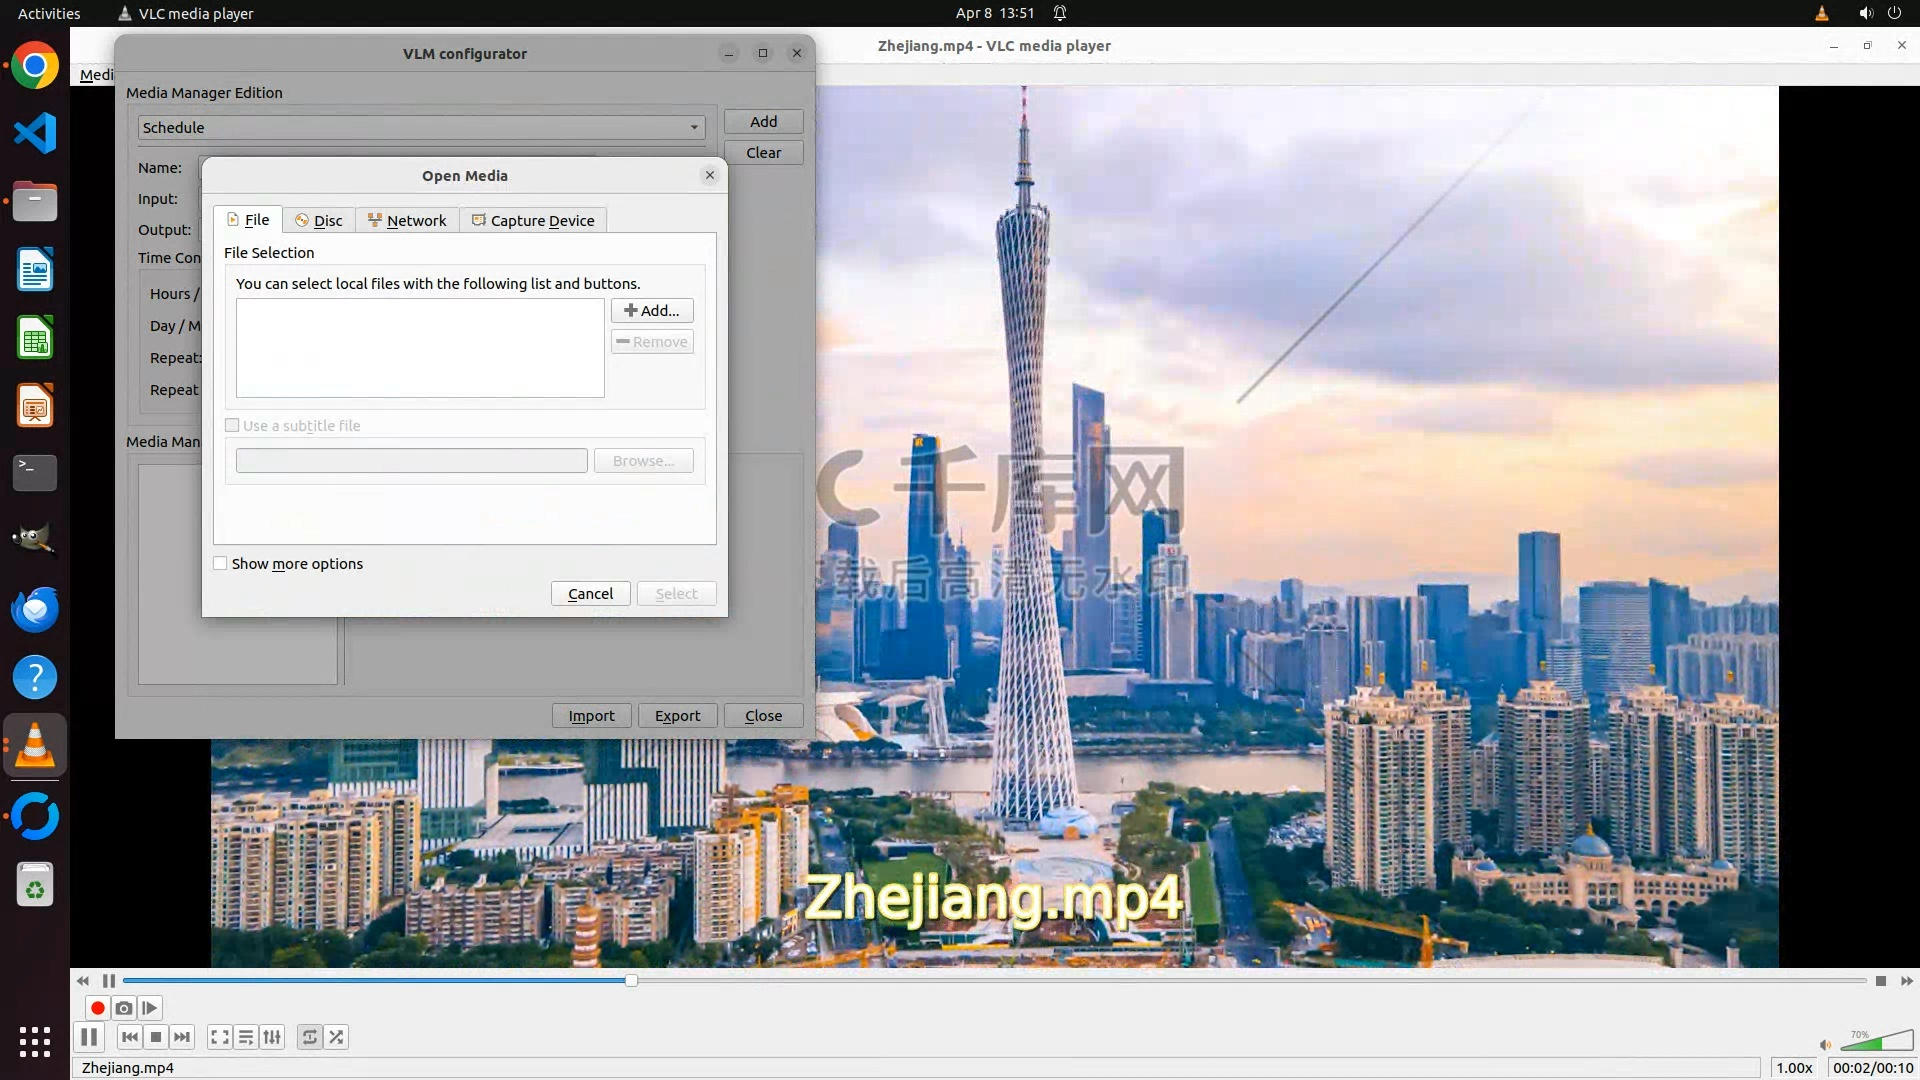This screenshot has width=1920, height=1080.
Task: Open the Capture Device tab
Action: click(x=533, y=221)
